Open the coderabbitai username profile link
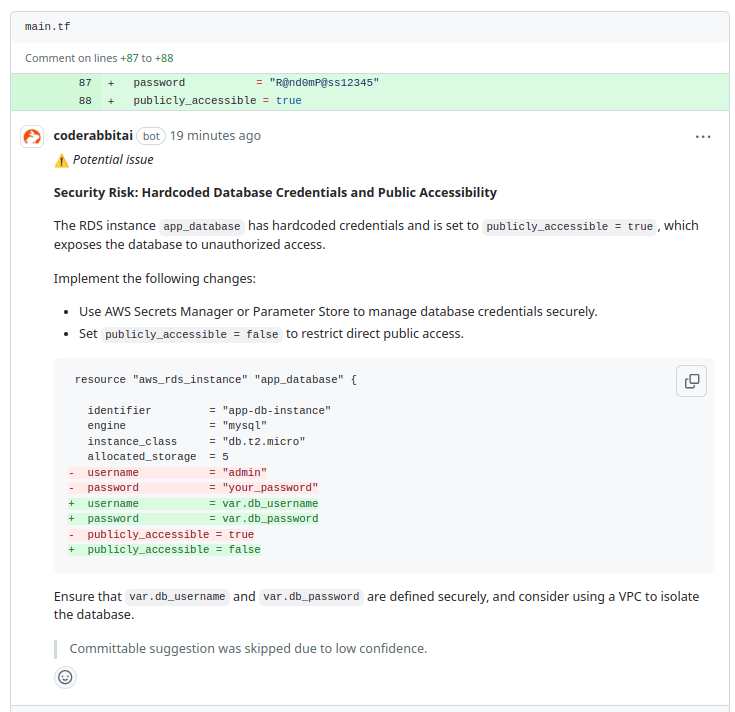 (92, 136)
